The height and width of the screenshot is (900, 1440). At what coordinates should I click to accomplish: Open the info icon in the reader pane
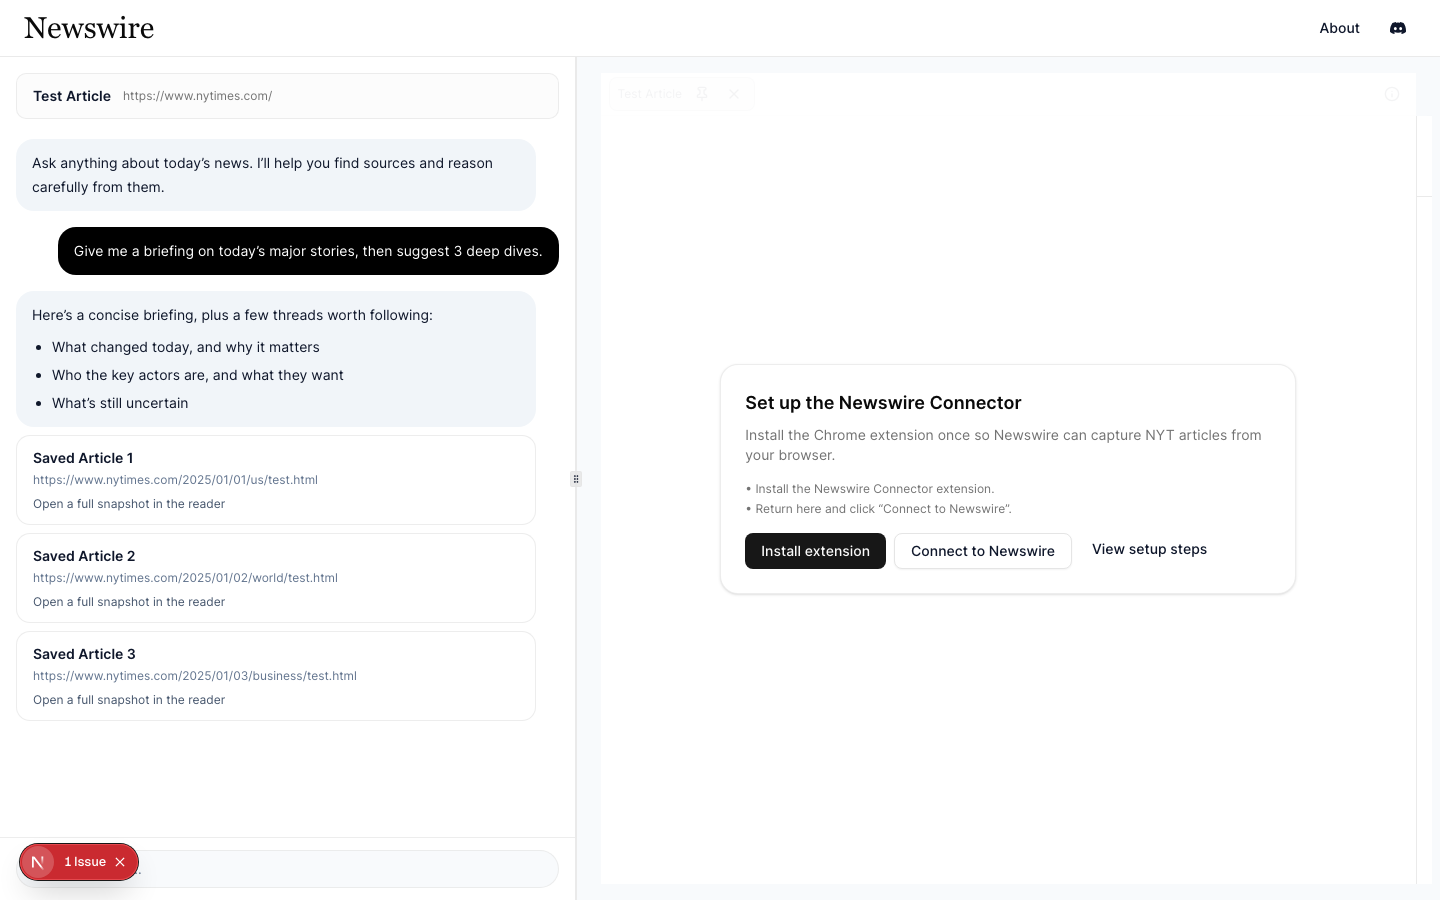[1392, 93]
